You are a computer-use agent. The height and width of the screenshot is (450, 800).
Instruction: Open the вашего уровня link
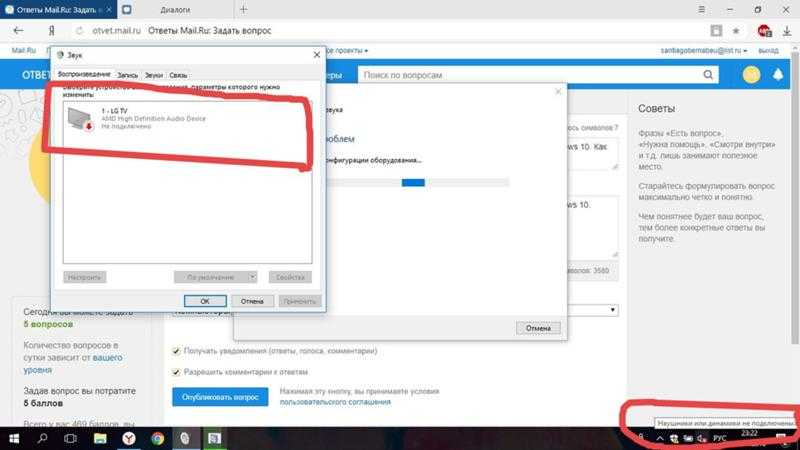(x=73, y=363)
